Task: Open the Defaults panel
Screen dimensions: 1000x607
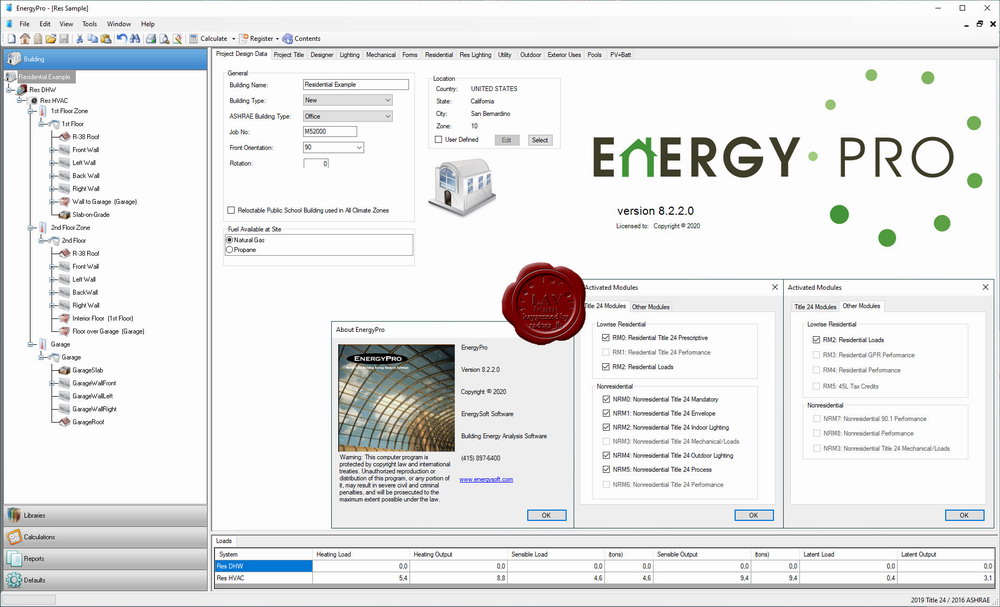Action: coord(105,580)
